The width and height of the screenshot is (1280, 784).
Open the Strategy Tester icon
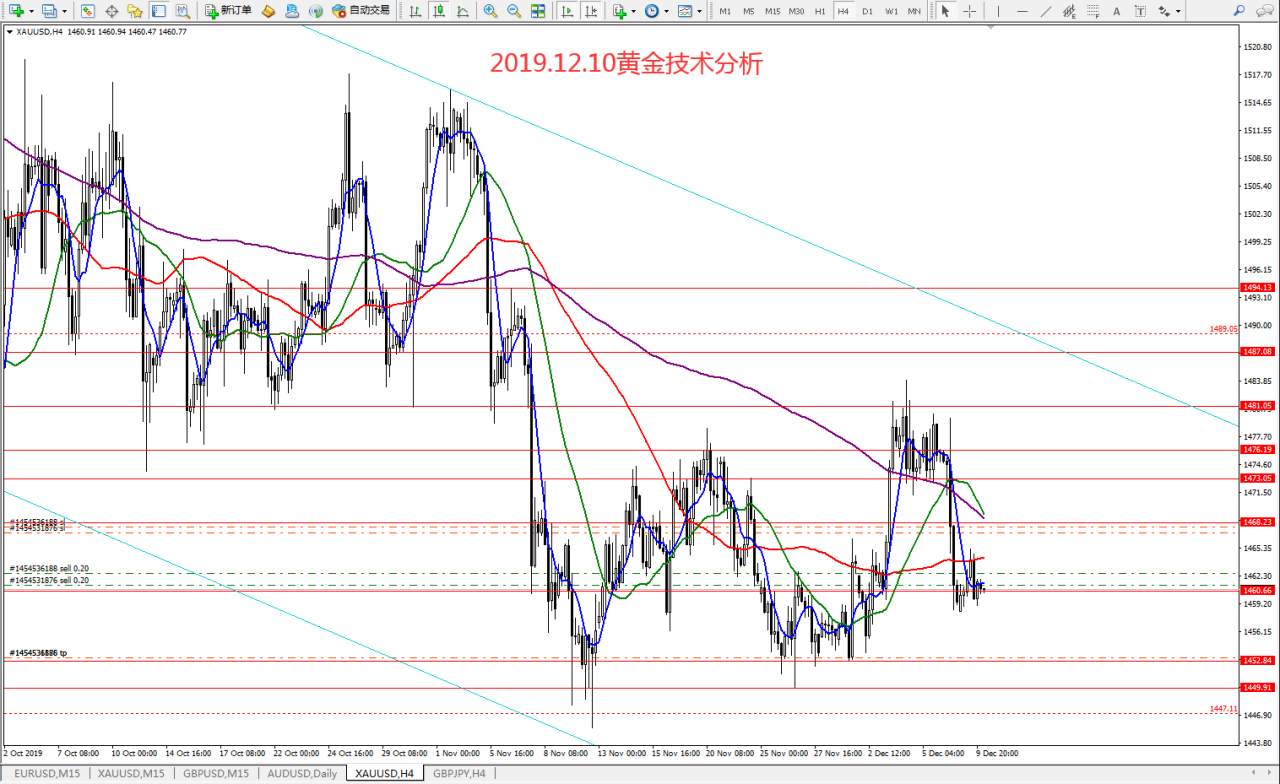pyautogui.click(x=182, y=10)
